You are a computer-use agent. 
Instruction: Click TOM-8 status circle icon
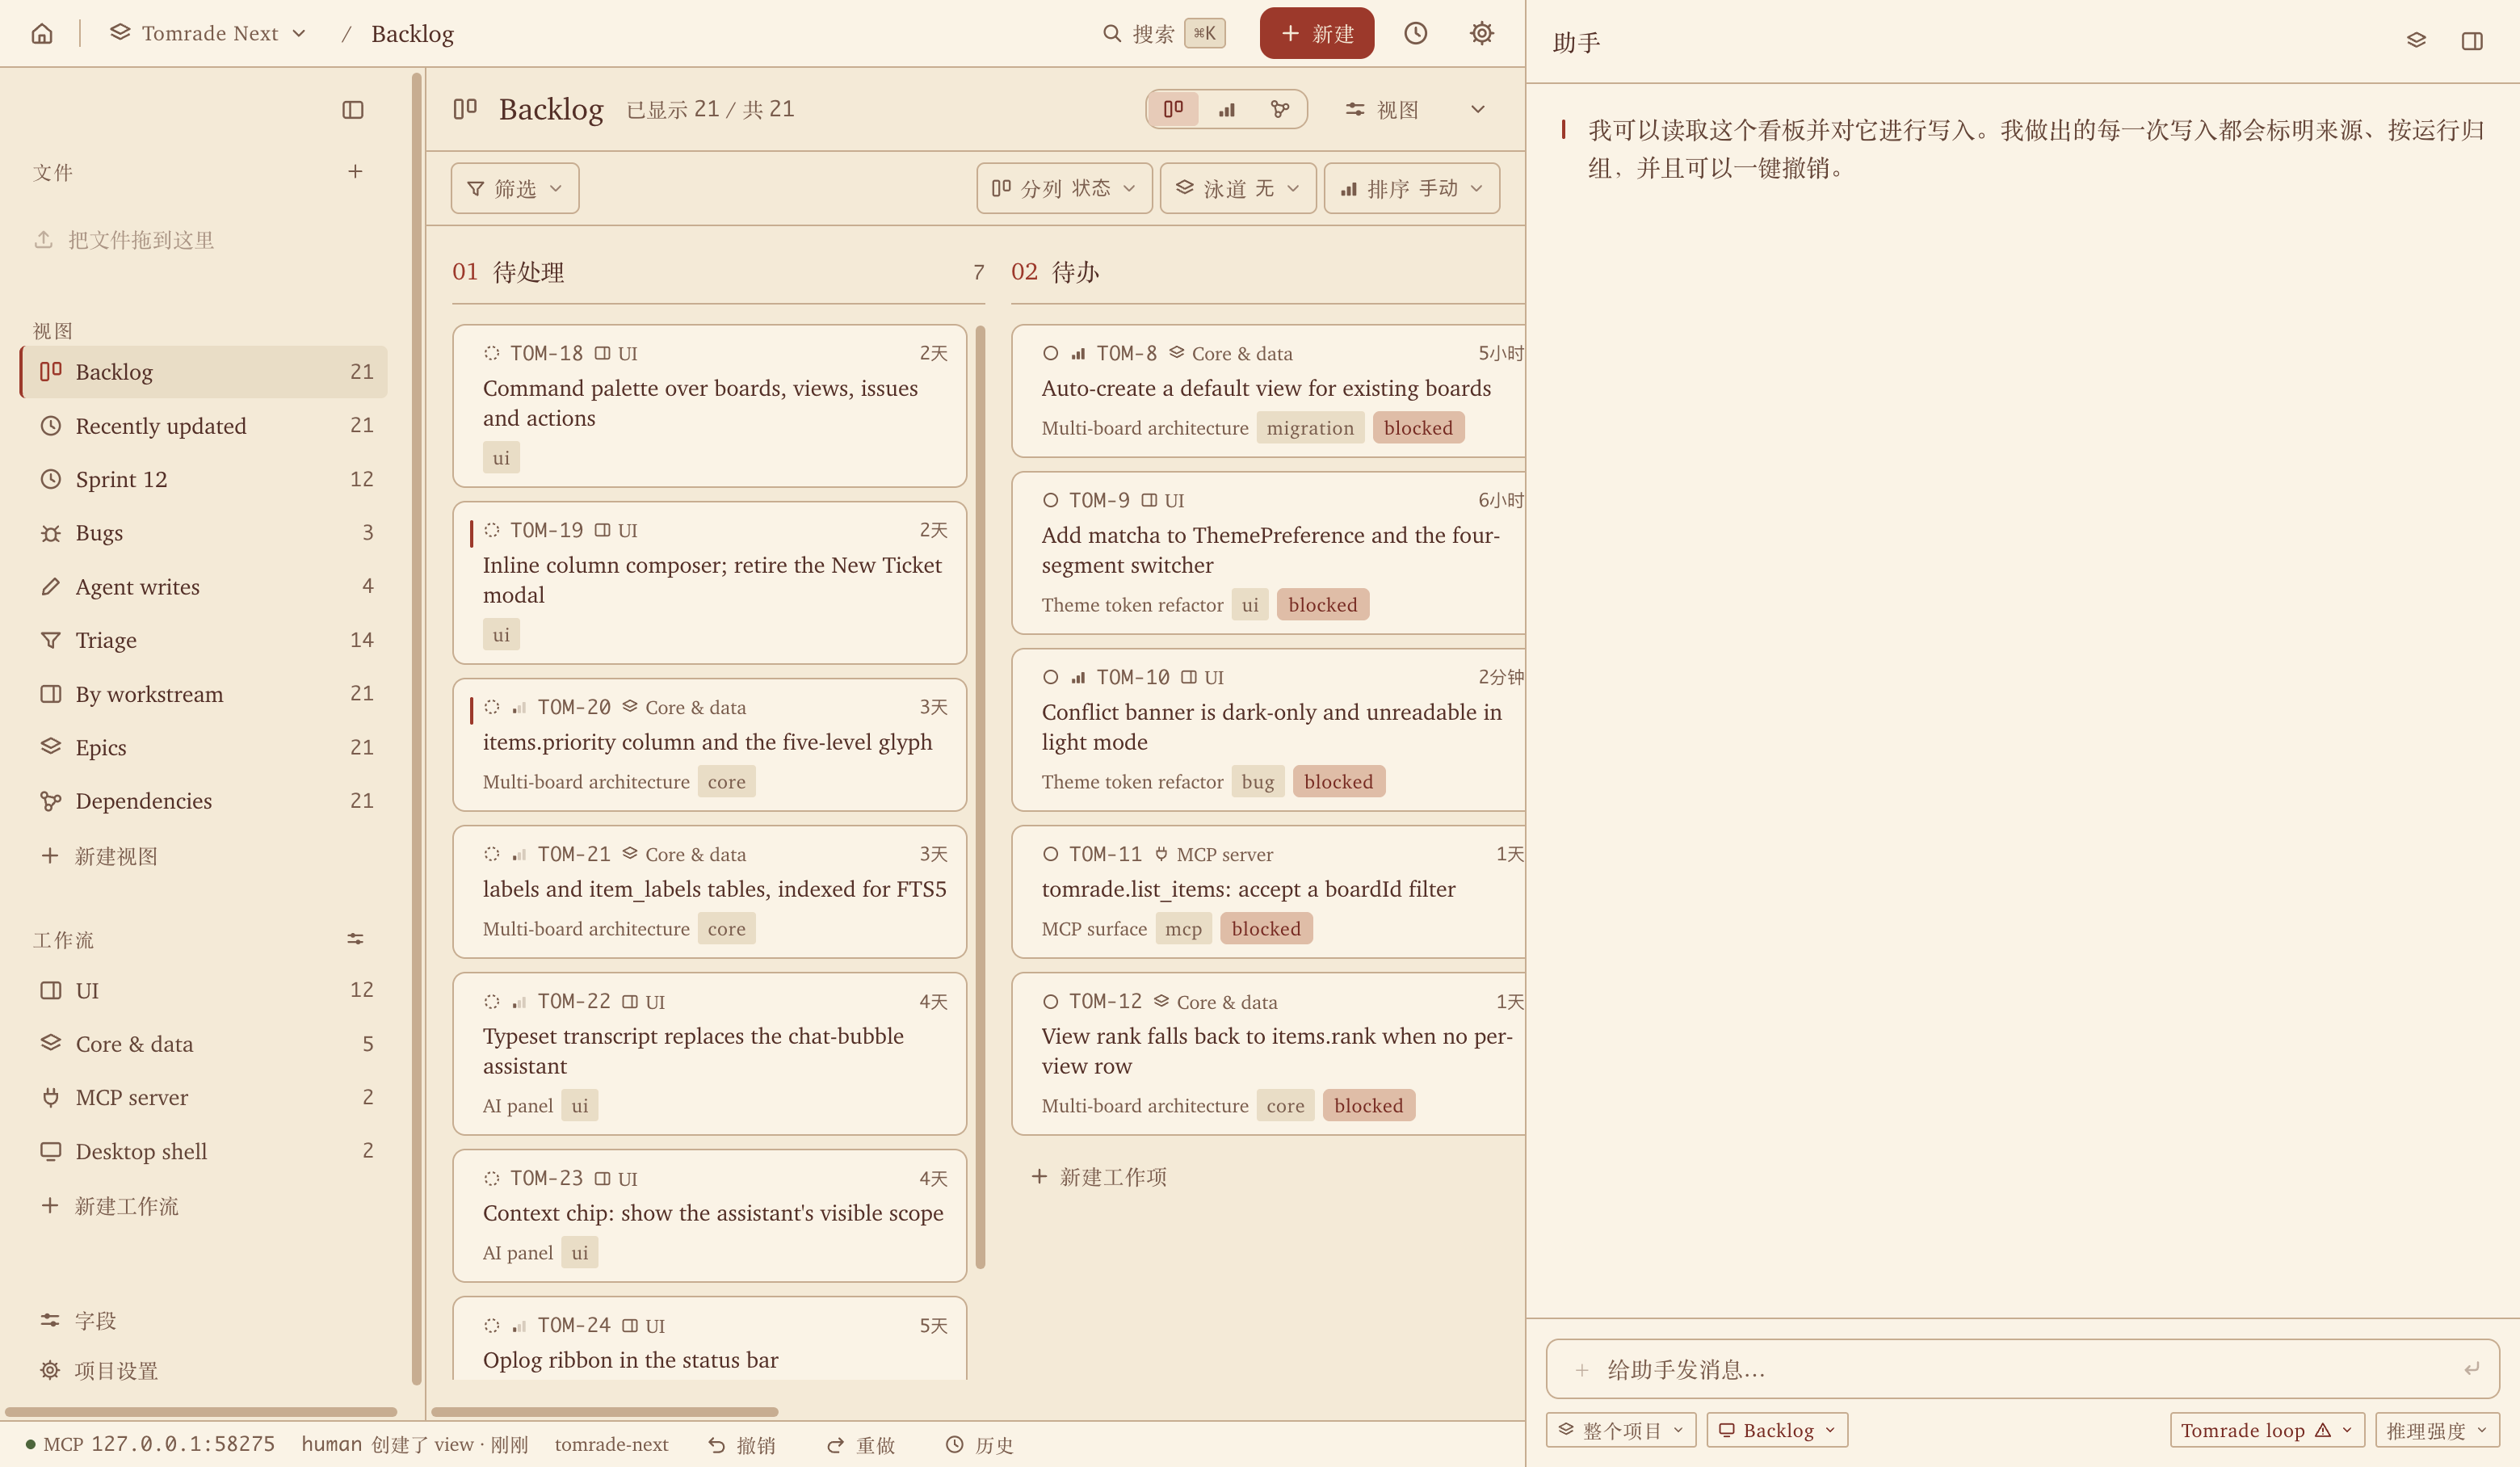pyautogui.click(x=1050, y=353)
